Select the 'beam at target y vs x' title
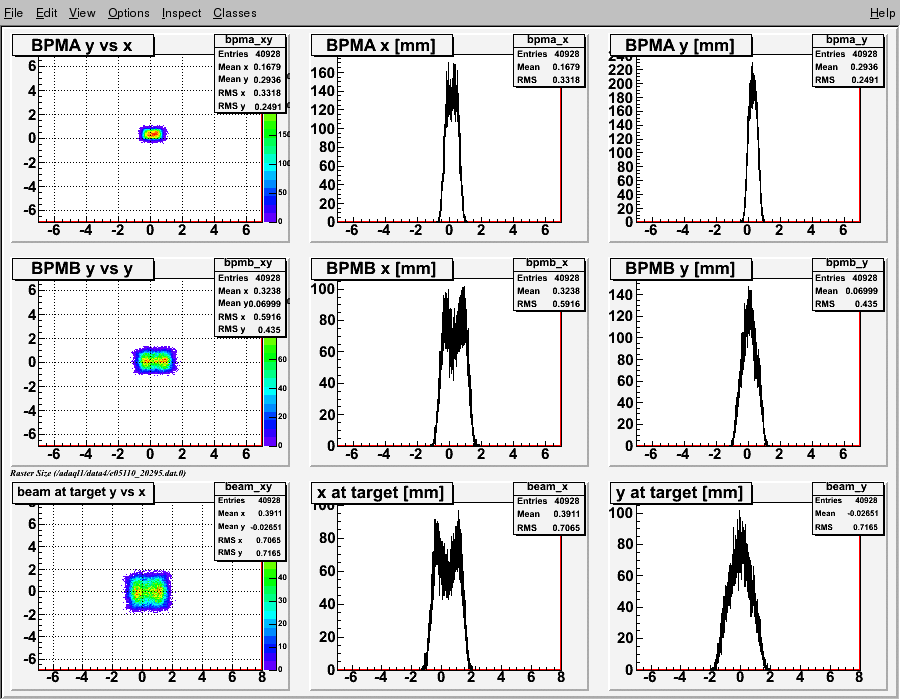900x700 pixels. click(x=83, y=492)
